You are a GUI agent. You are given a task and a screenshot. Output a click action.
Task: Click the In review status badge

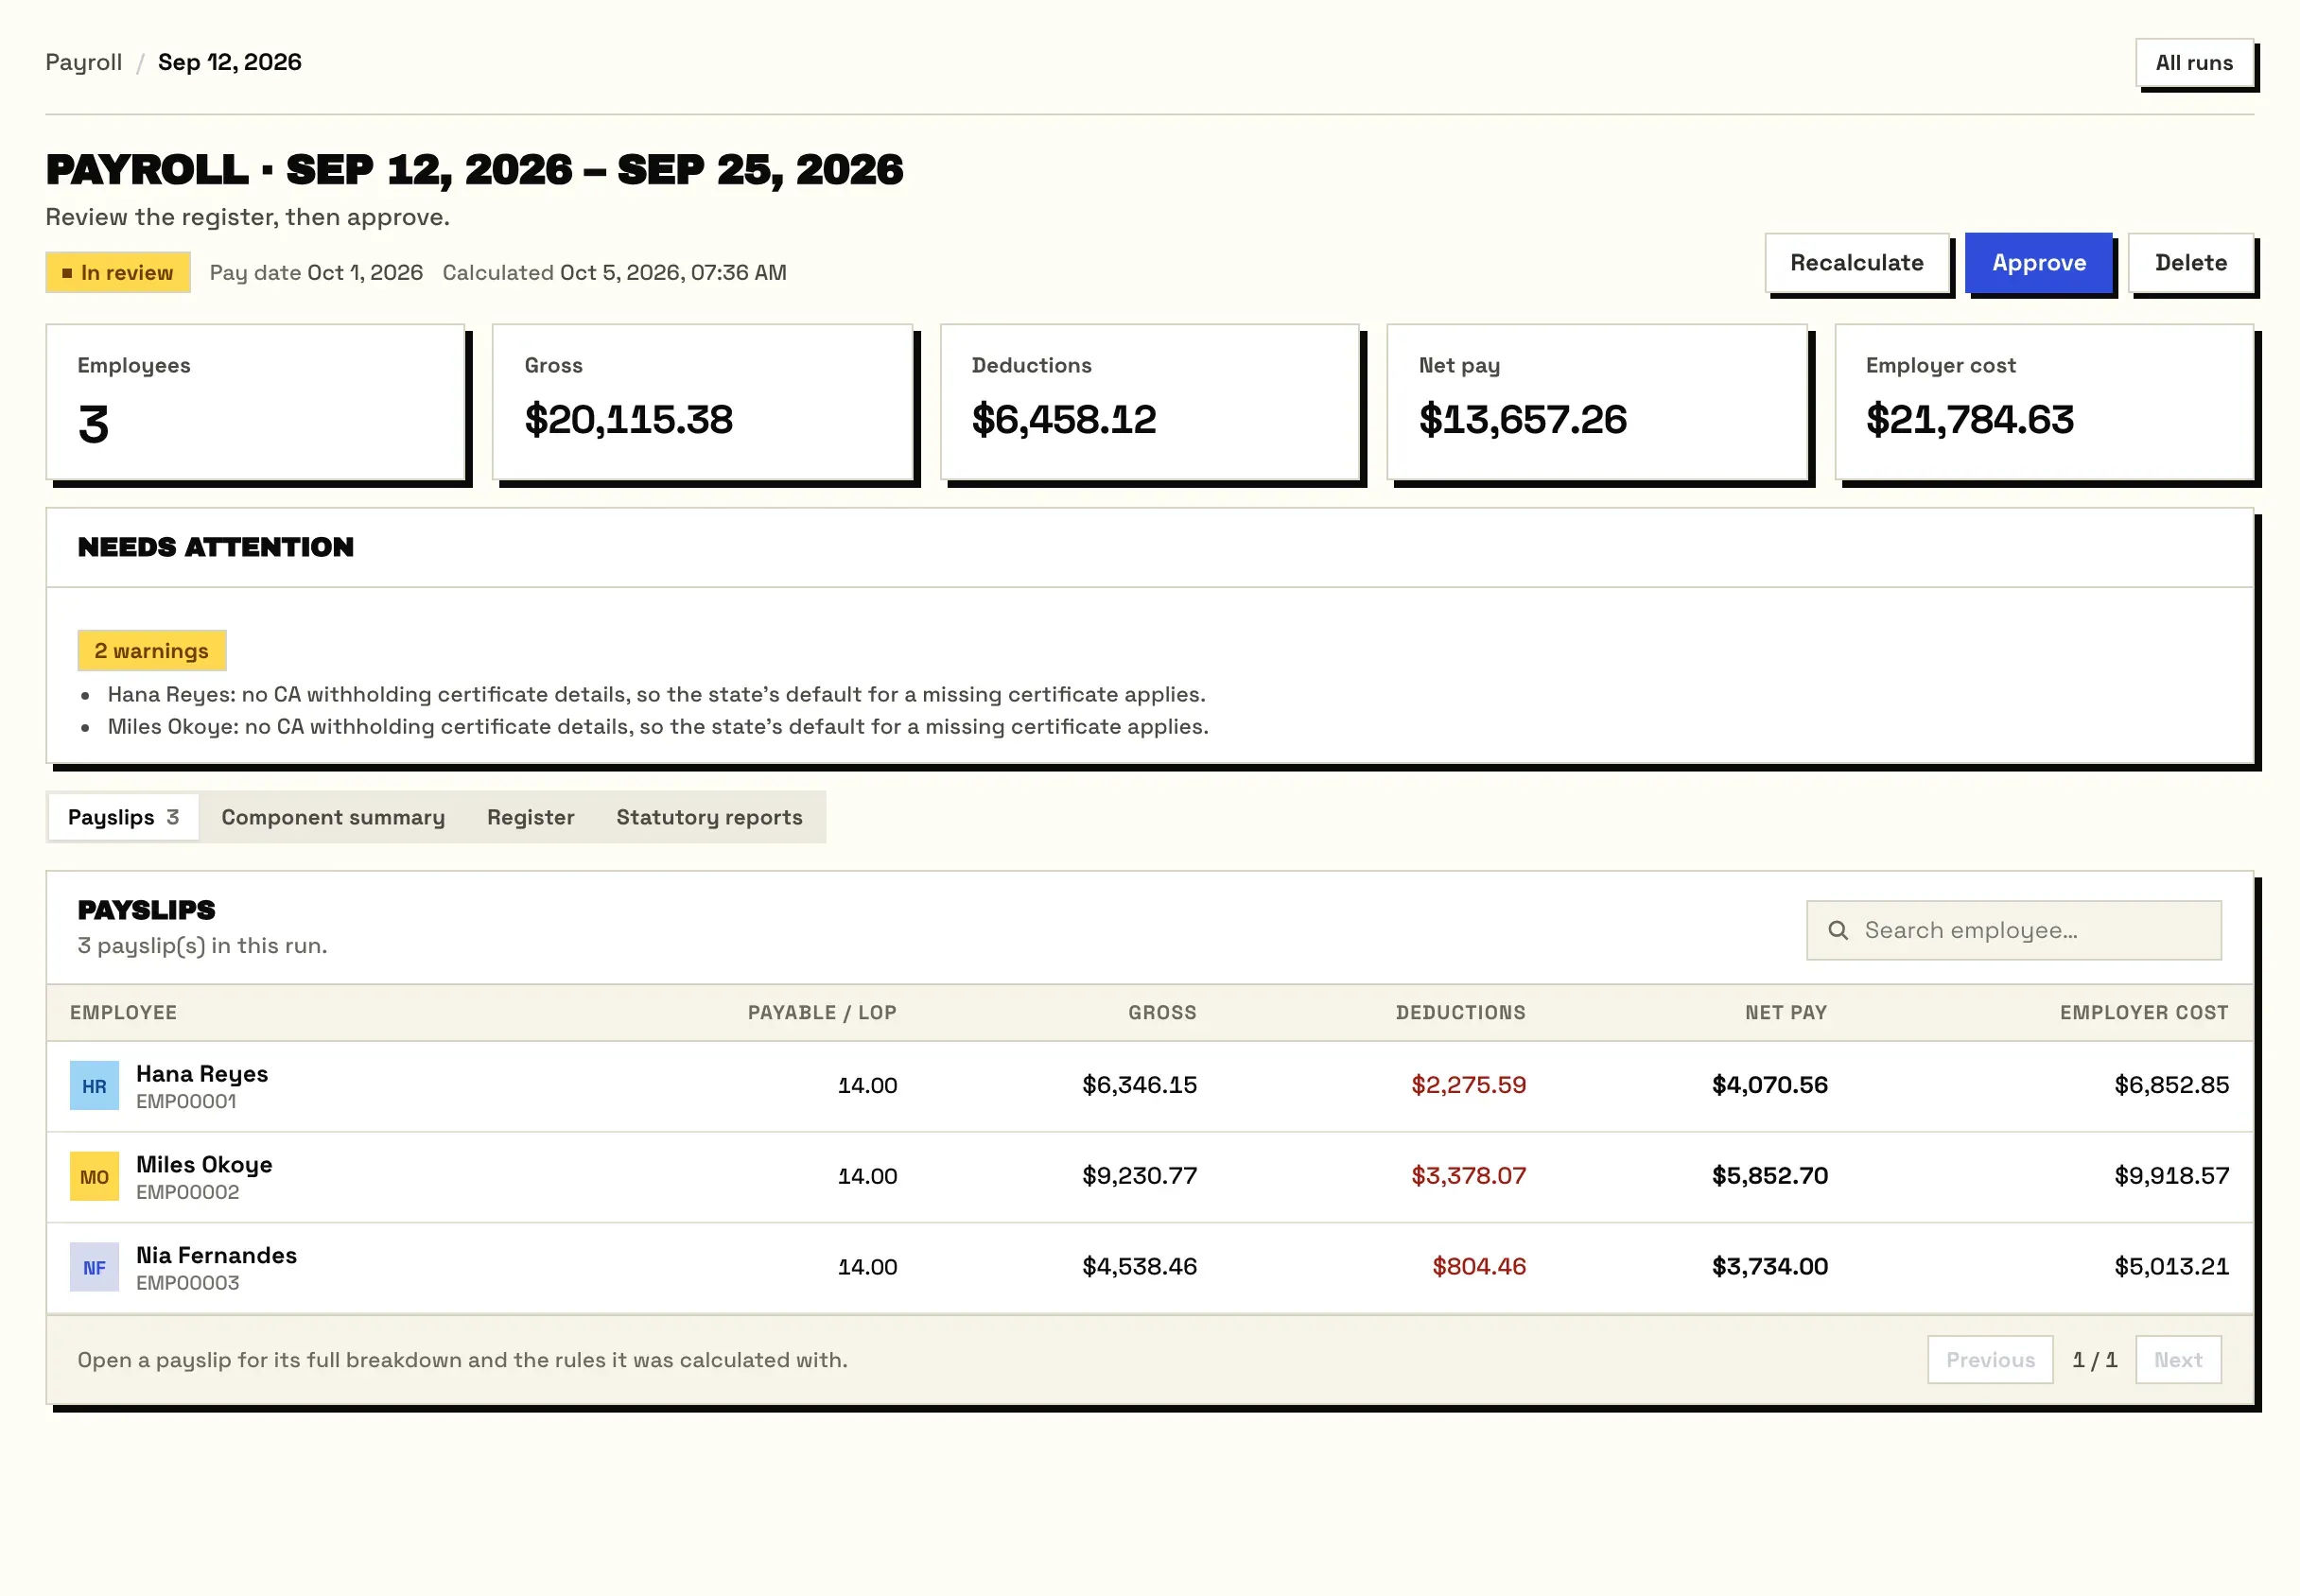tap(118, 273)
